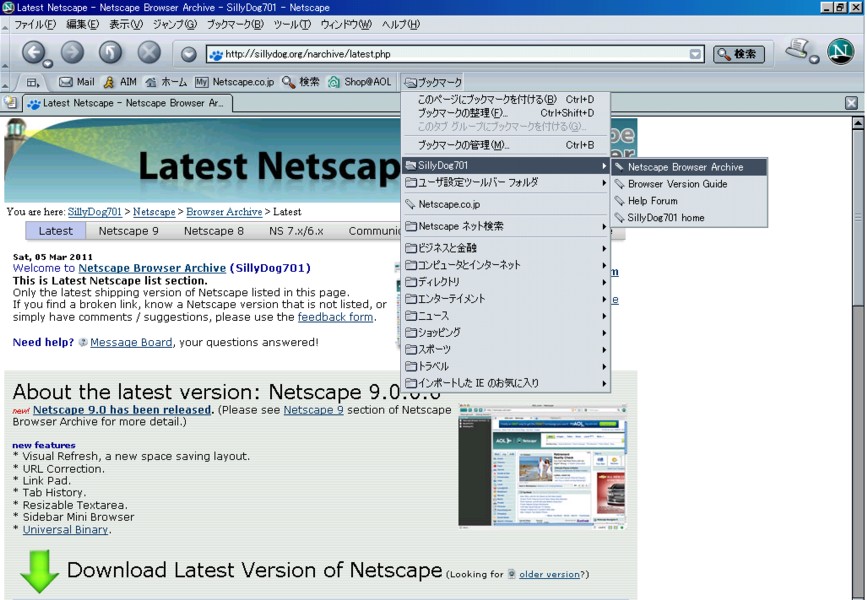Image resolution: width=867 pixels, height=600 pixels.
Task: Open the 表示(V) menu
Action: click(126, 24)
